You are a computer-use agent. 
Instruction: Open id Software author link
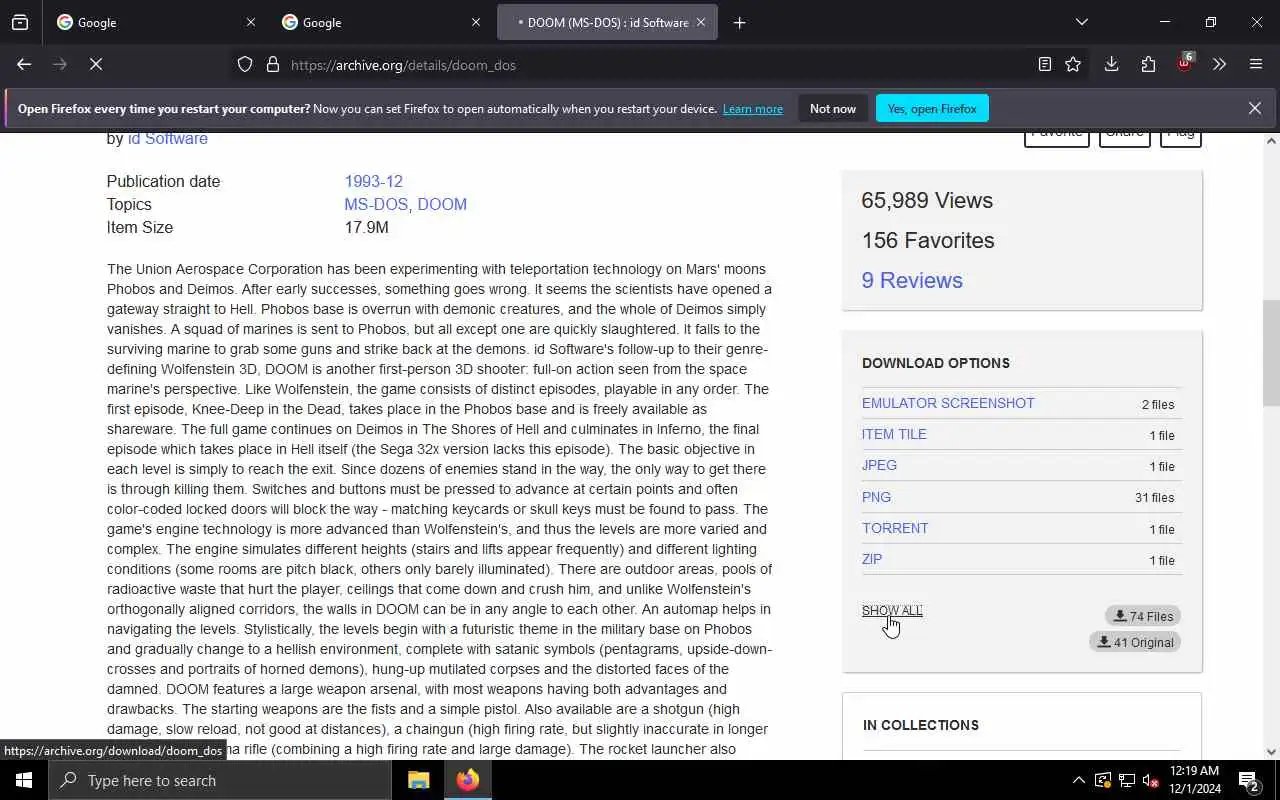(168, 138)
